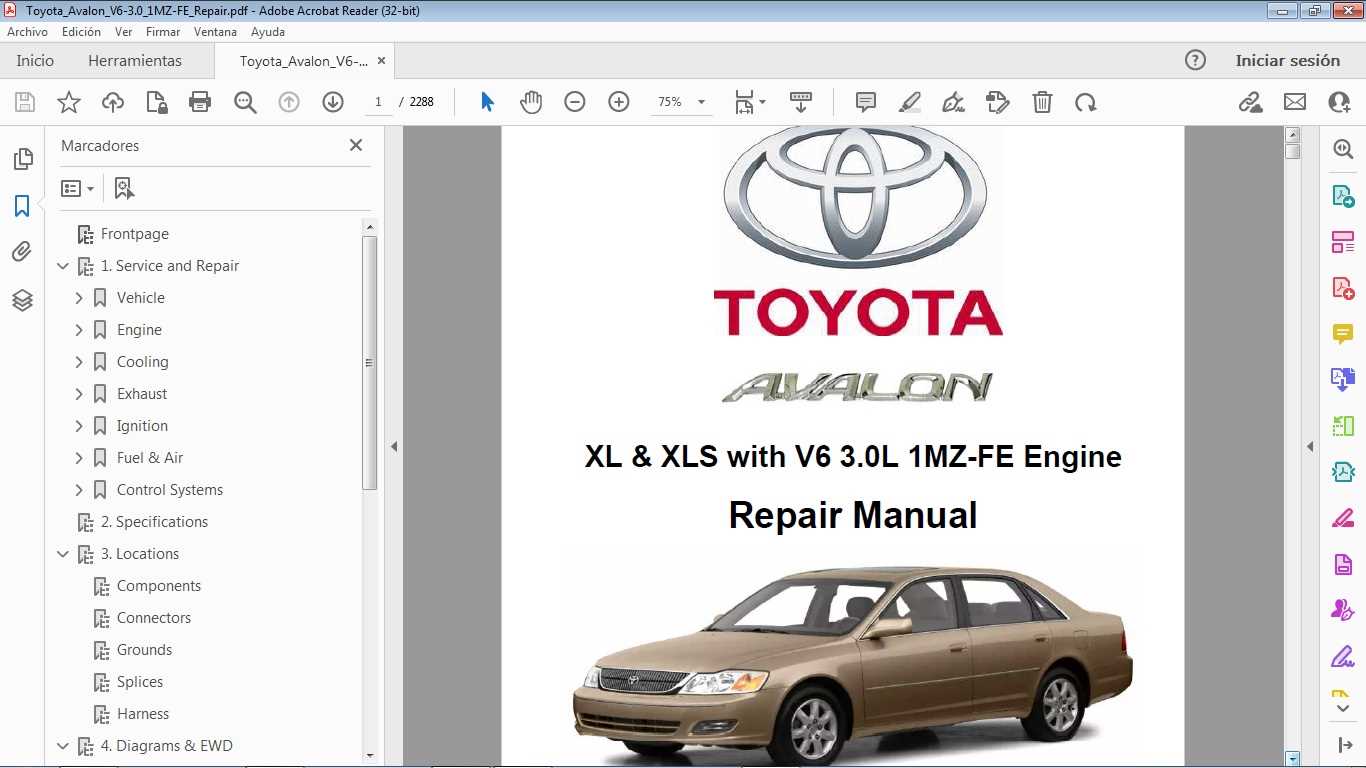Open the Archivo menu
The width and height of the screenshot is (1366, 768).
click(28, 32)
